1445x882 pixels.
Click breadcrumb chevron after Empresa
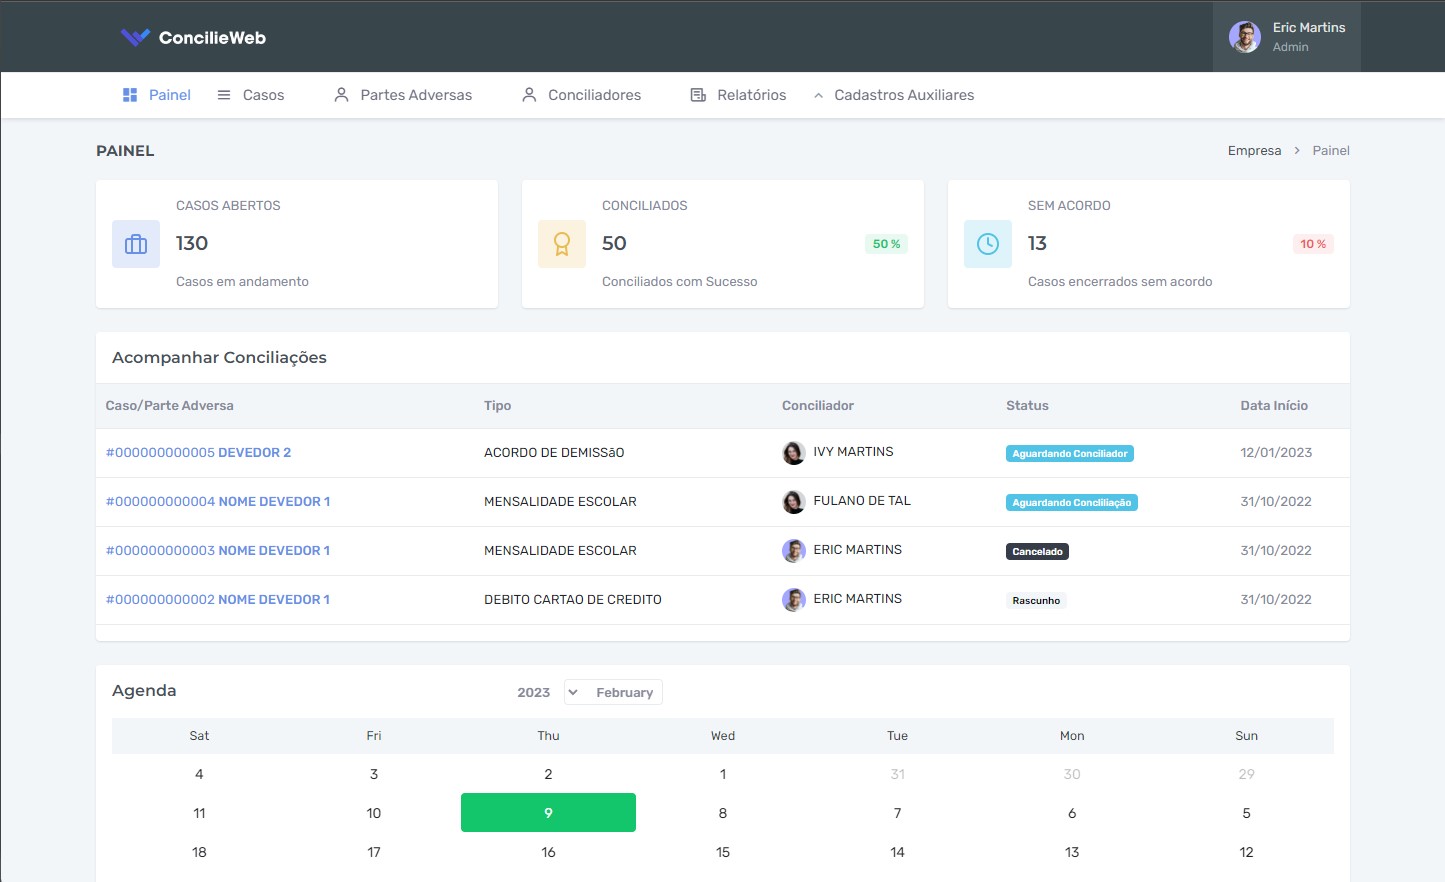(1297, 151)
